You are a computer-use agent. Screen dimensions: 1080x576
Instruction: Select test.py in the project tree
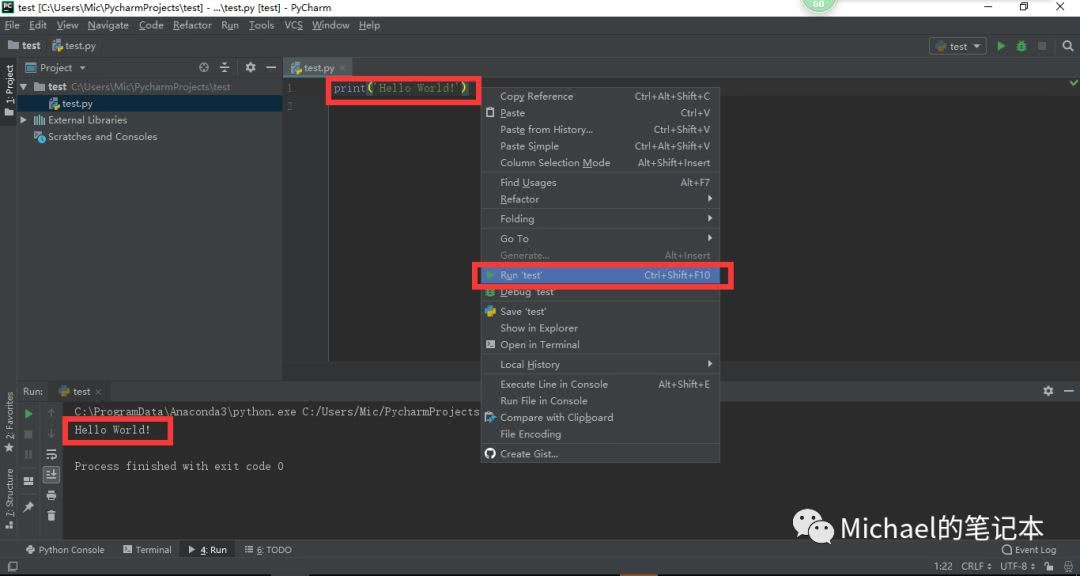click(77, 103)
